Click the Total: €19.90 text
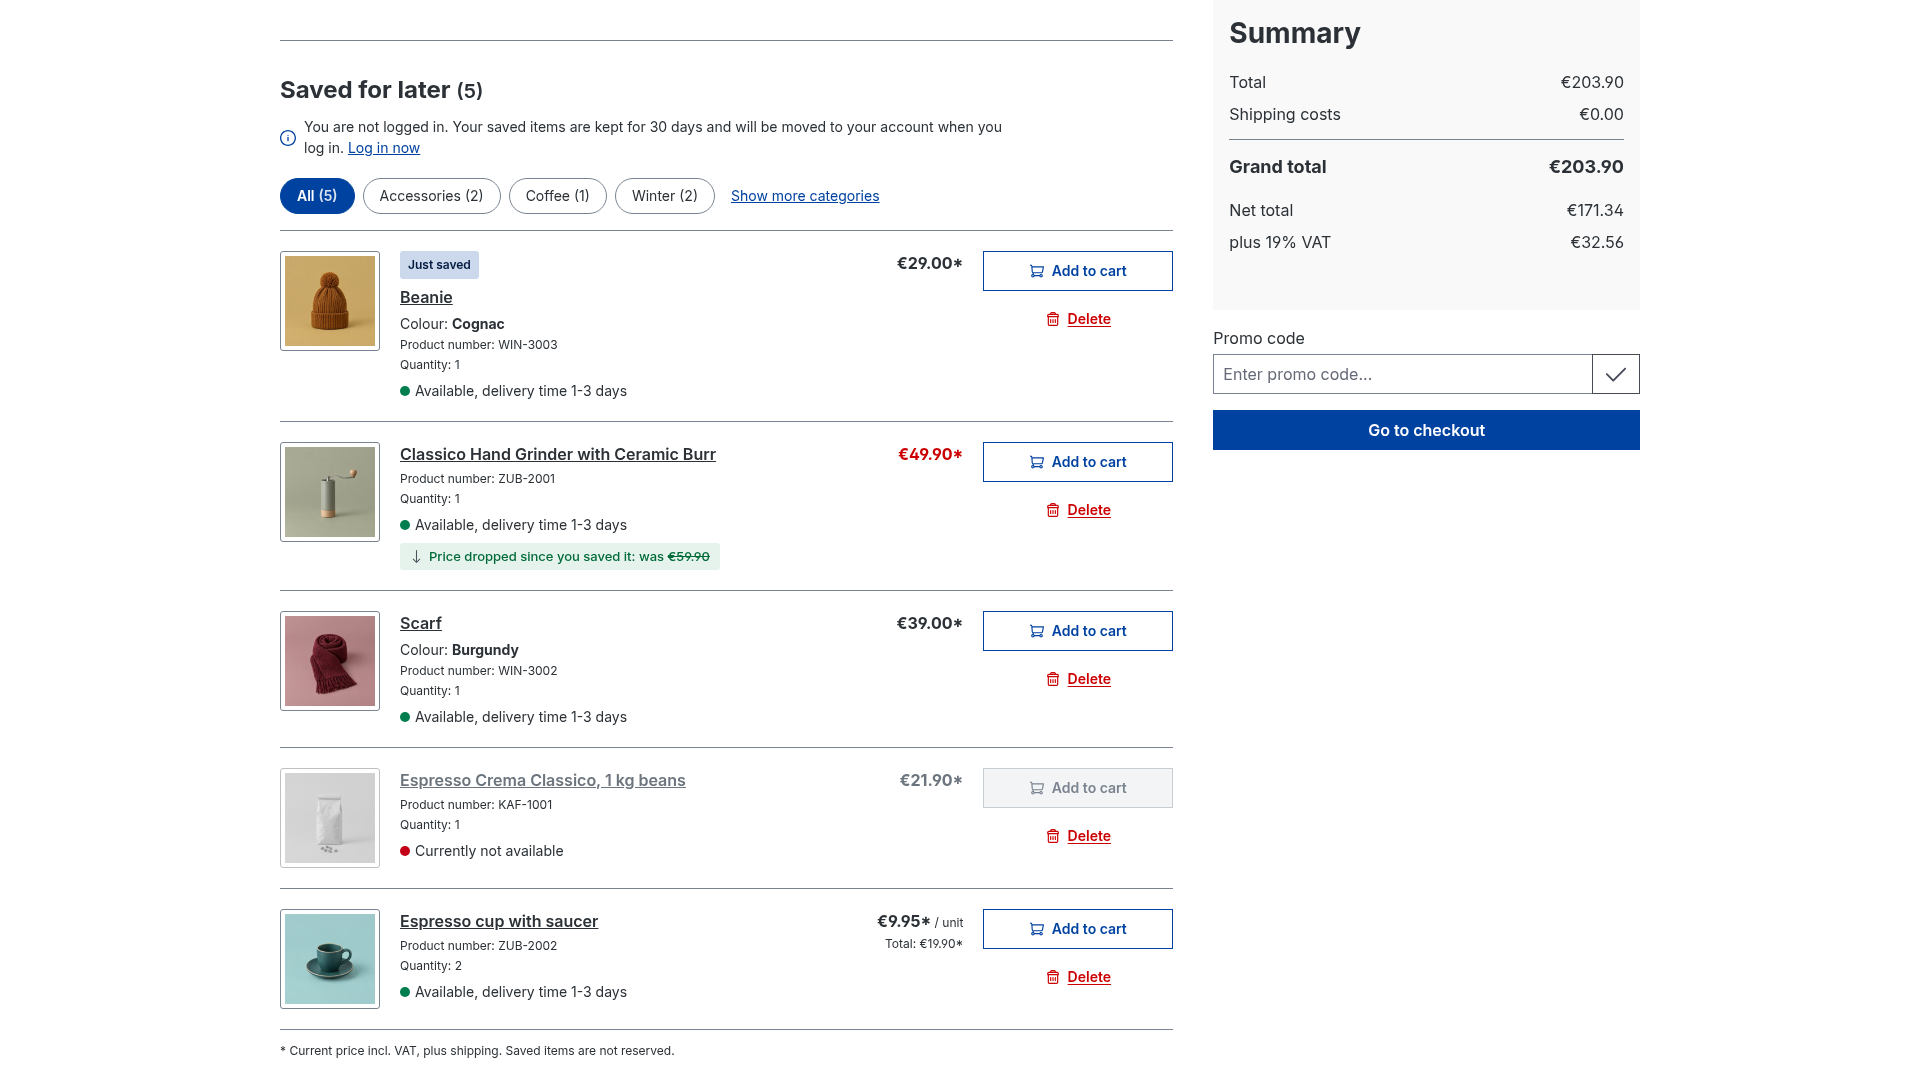The width and height of the screenshot is (1920, 1080). pos(924,944)
